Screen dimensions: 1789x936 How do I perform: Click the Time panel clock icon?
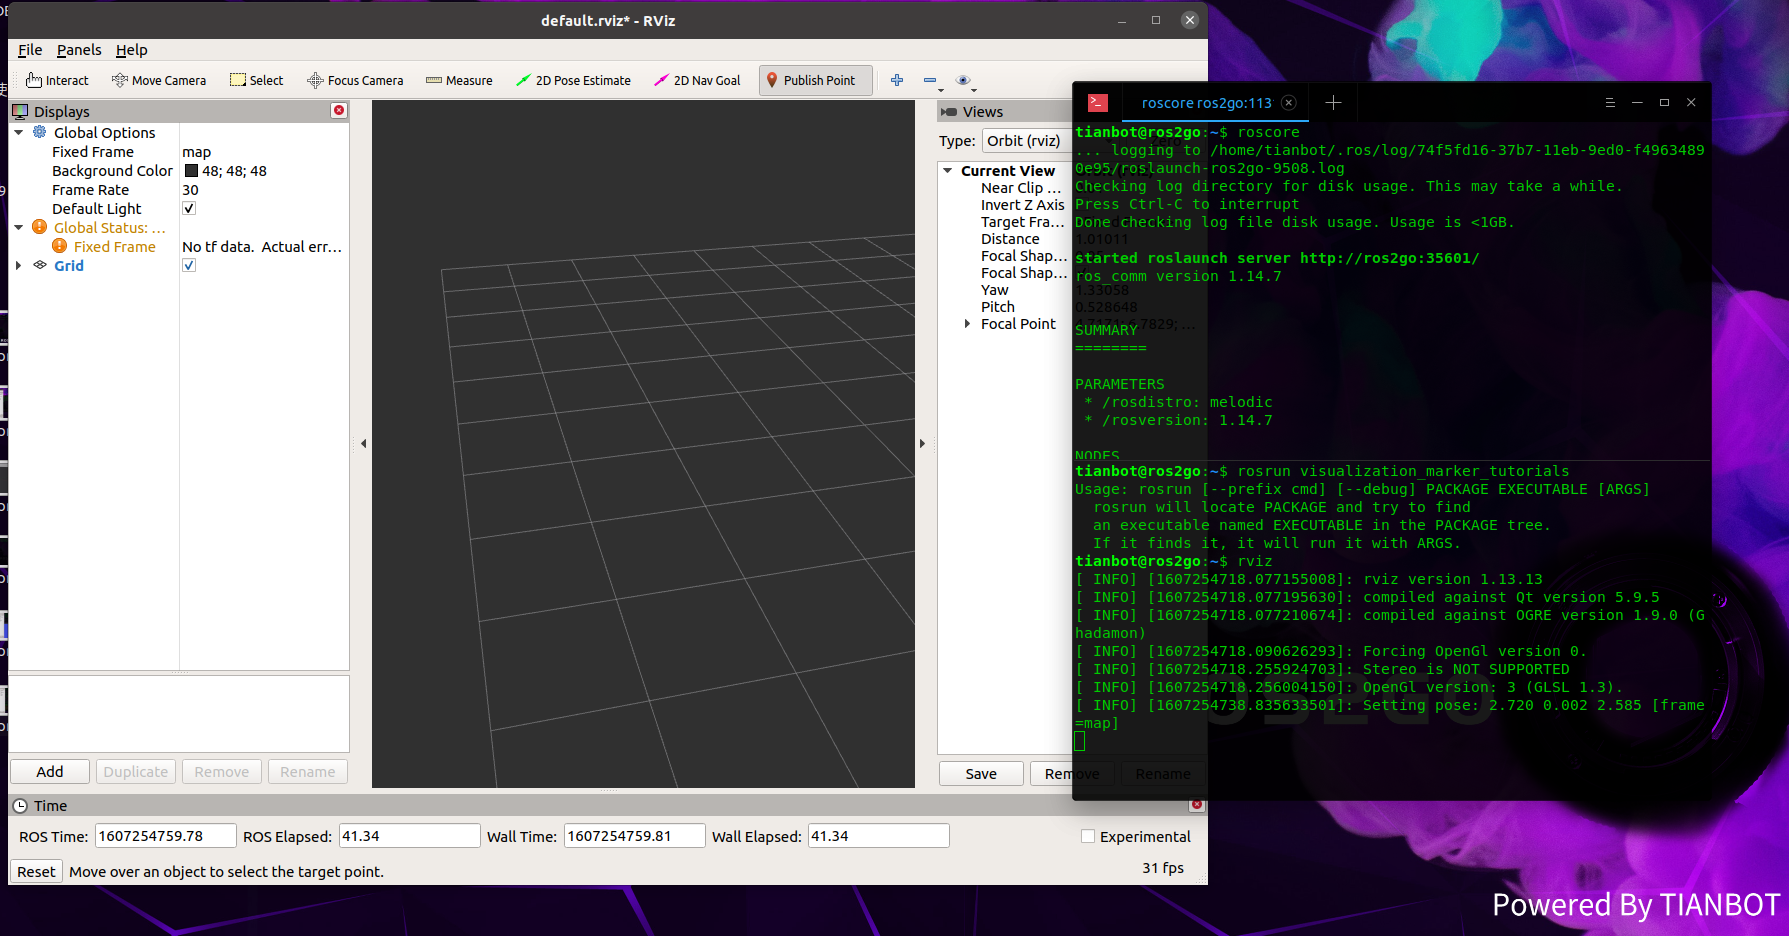pyautogui.click(x=20, y=805)
